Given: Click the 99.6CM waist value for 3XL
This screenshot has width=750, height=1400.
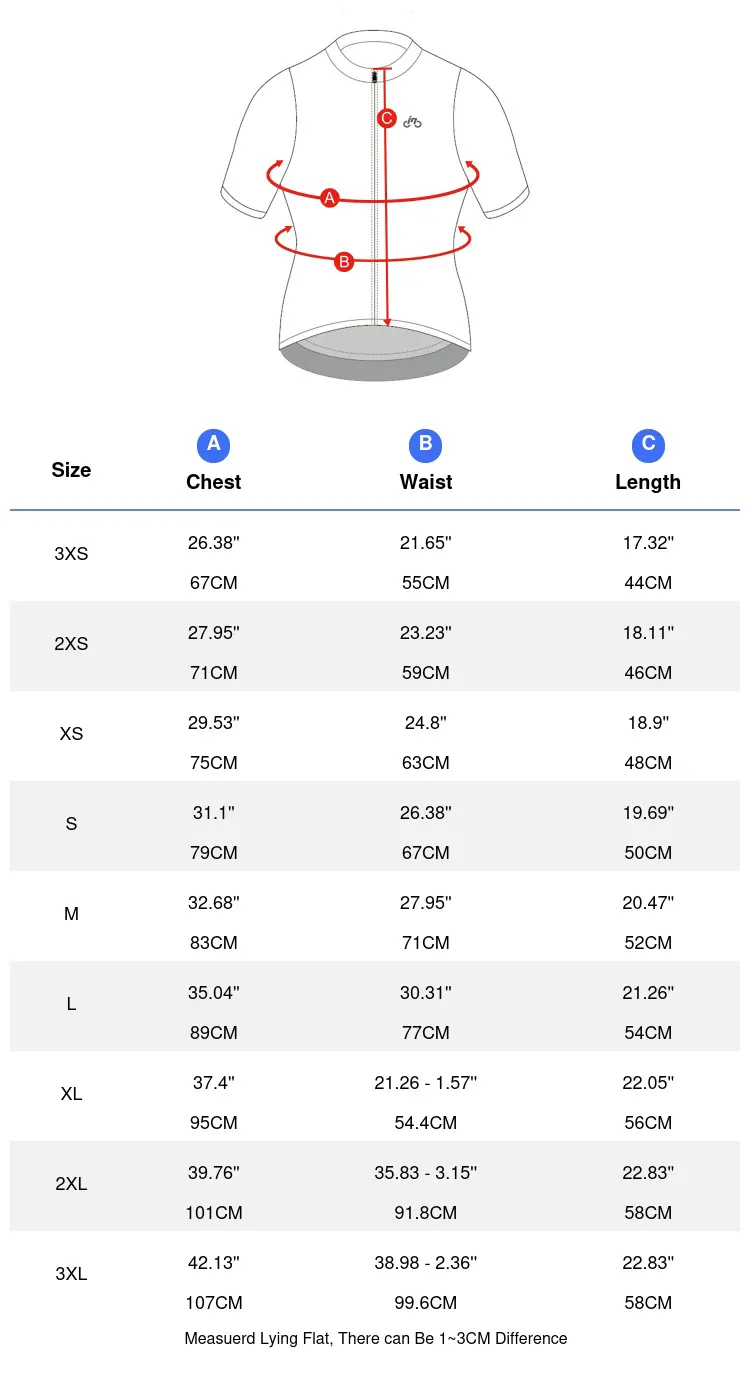Looking at the screenshot, I should pyautogui.click(x=426, y=1303).
